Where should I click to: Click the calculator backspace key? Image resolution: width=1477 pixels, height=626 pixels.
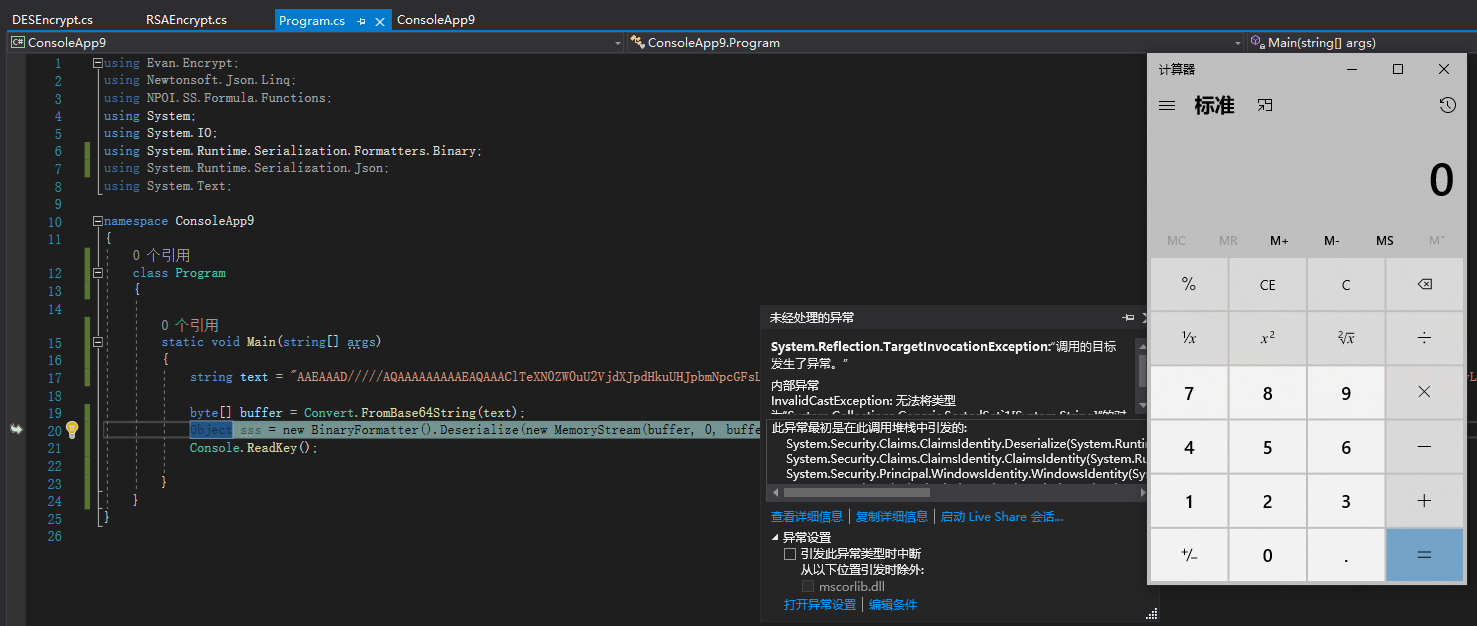[x=1424, y=284]
